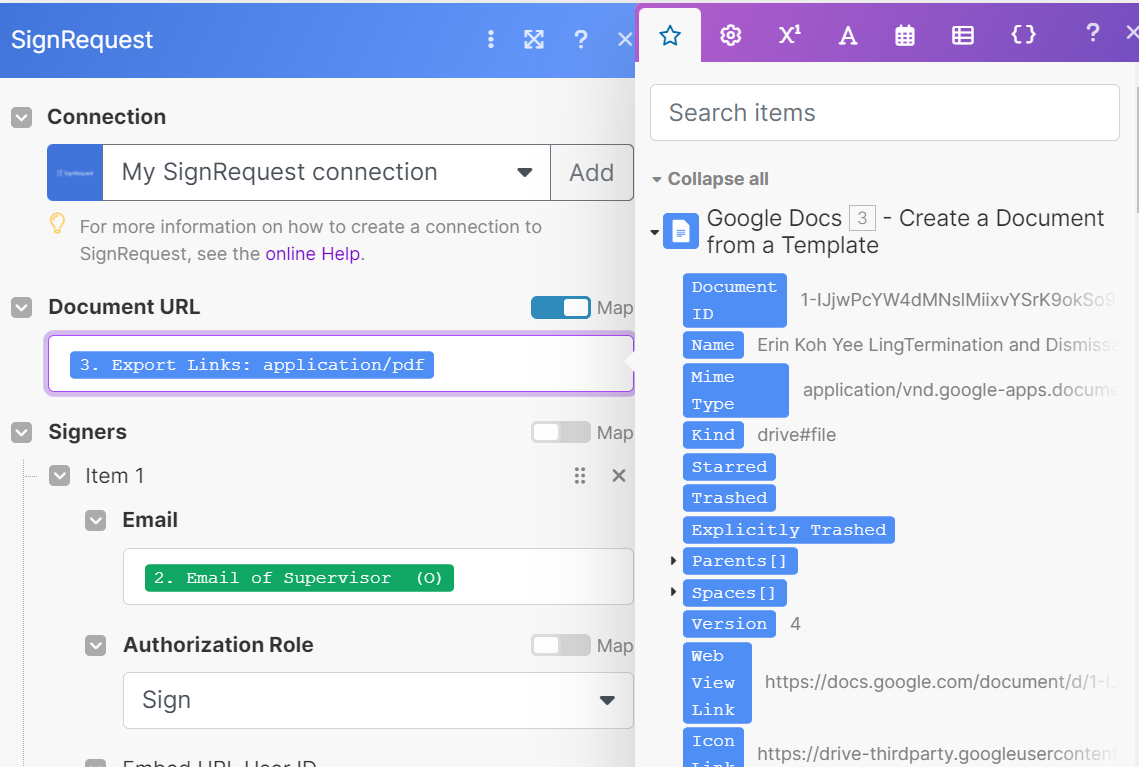
Task: Select the Parents[] variable
Action: 739,561
